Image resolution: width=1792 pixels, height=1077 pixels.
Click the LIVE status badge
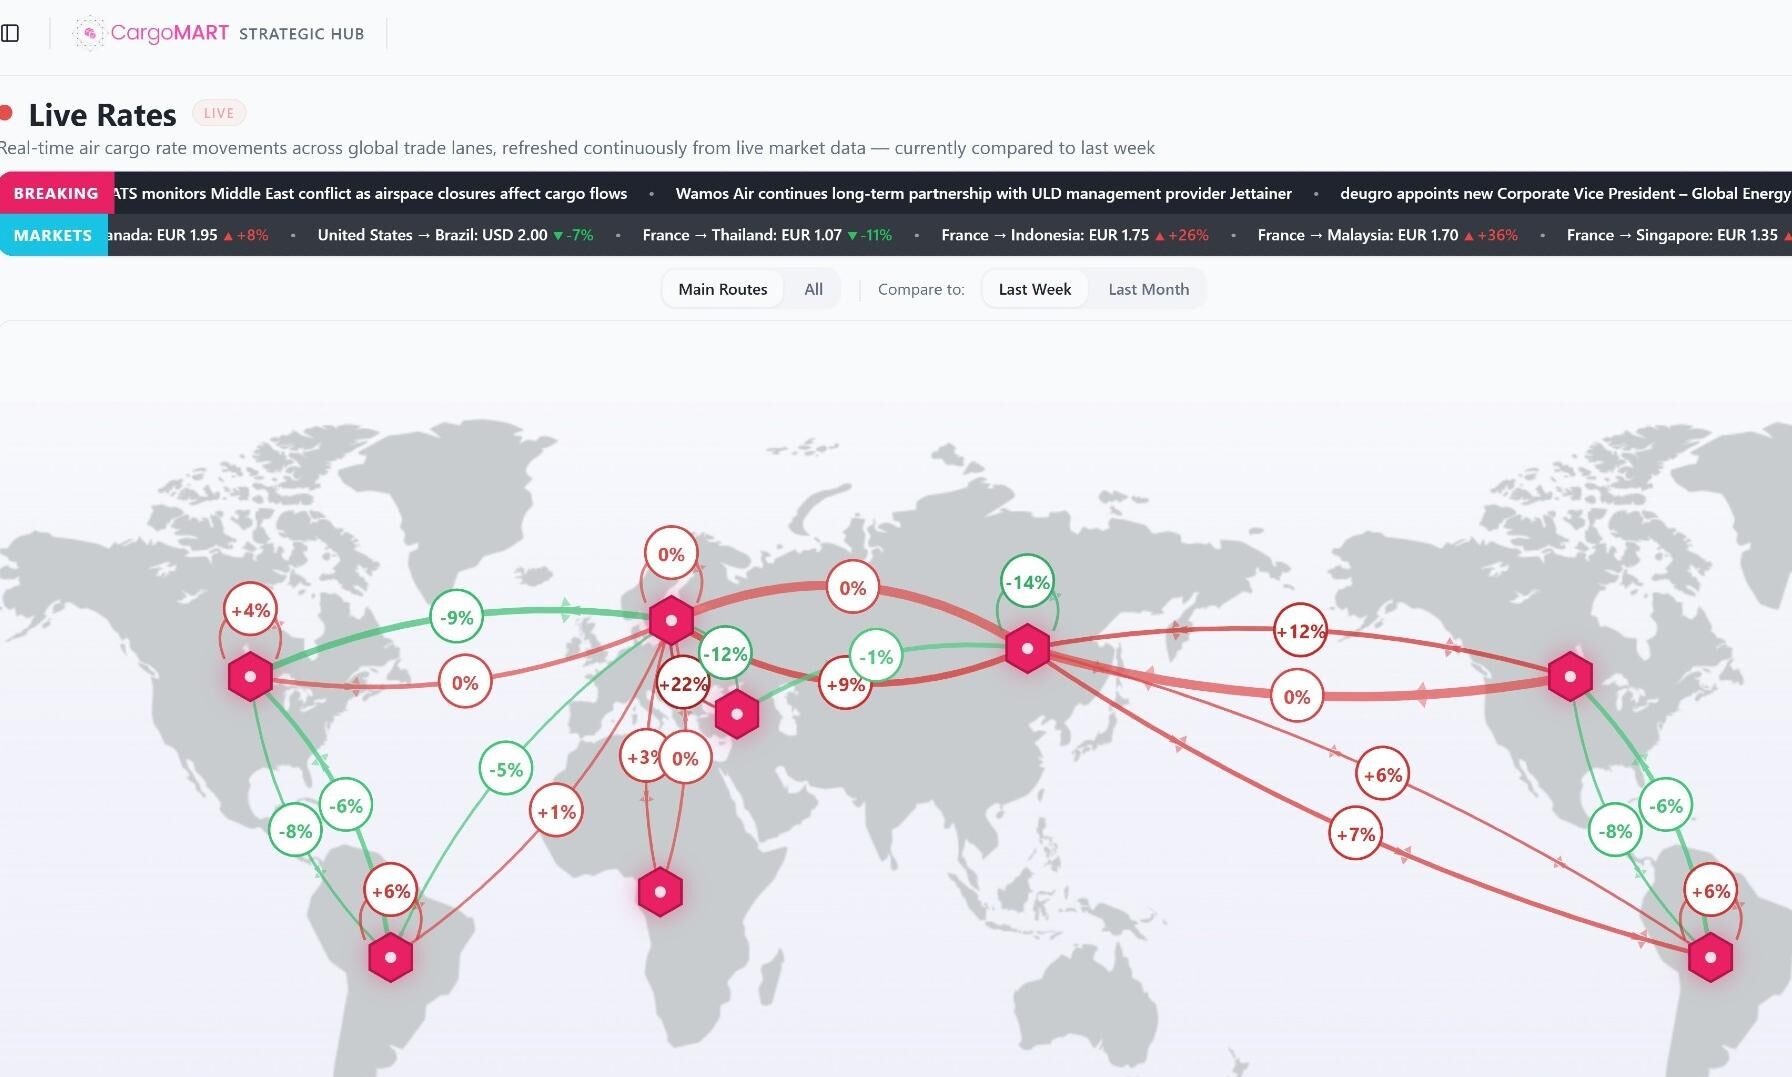point(219,113)
